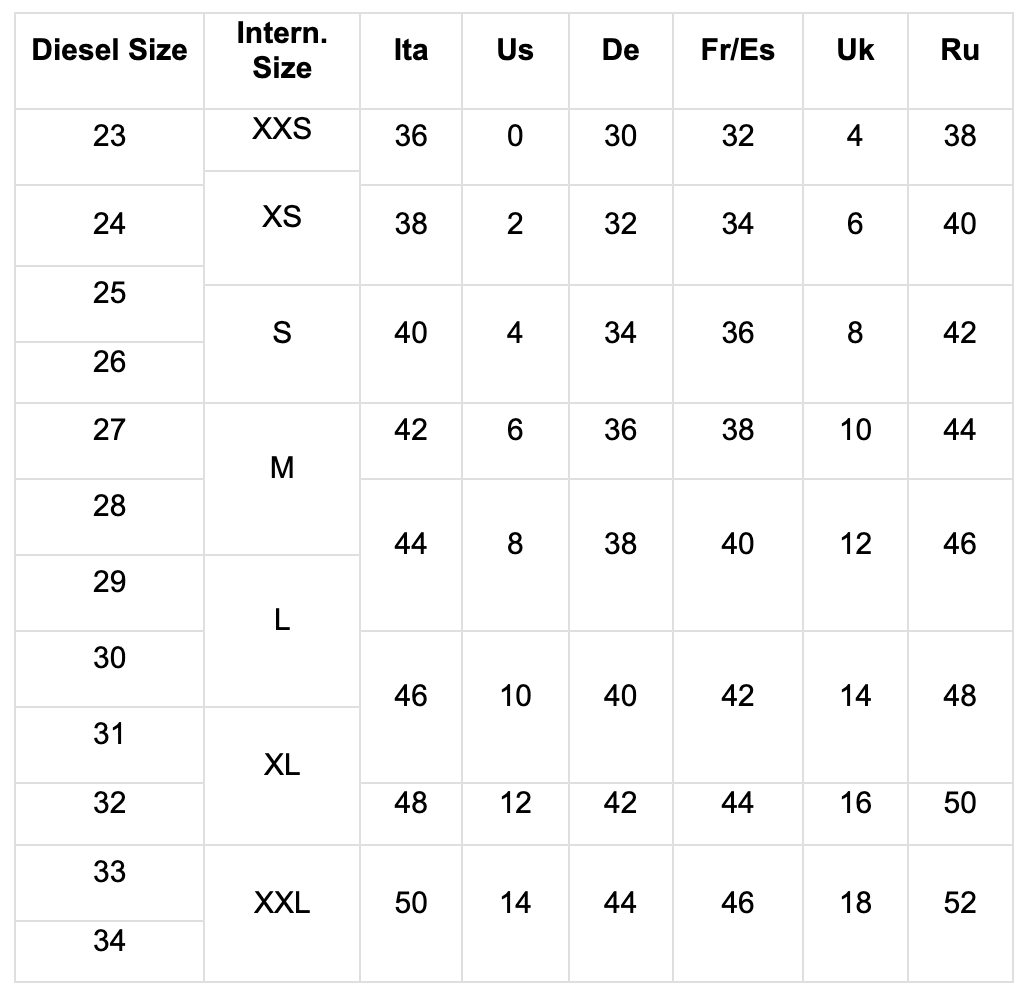The height and width of the screenshot is (998, 1026).
Task: Click the De column header
Action: pyautogui.click(x=620, y=50)
